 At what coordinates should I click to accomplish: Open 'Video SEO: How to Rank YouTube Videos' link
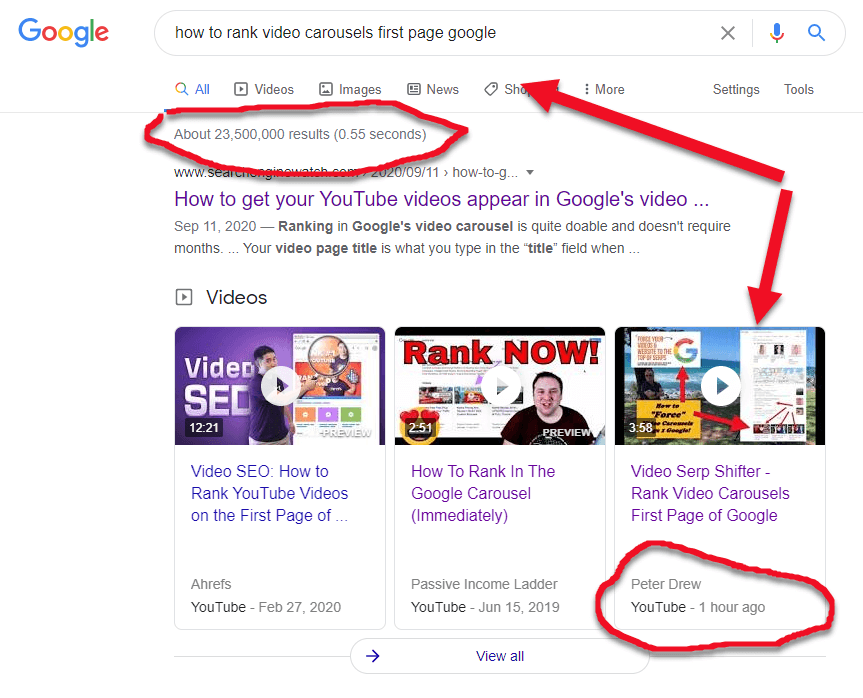click(269, 493)
